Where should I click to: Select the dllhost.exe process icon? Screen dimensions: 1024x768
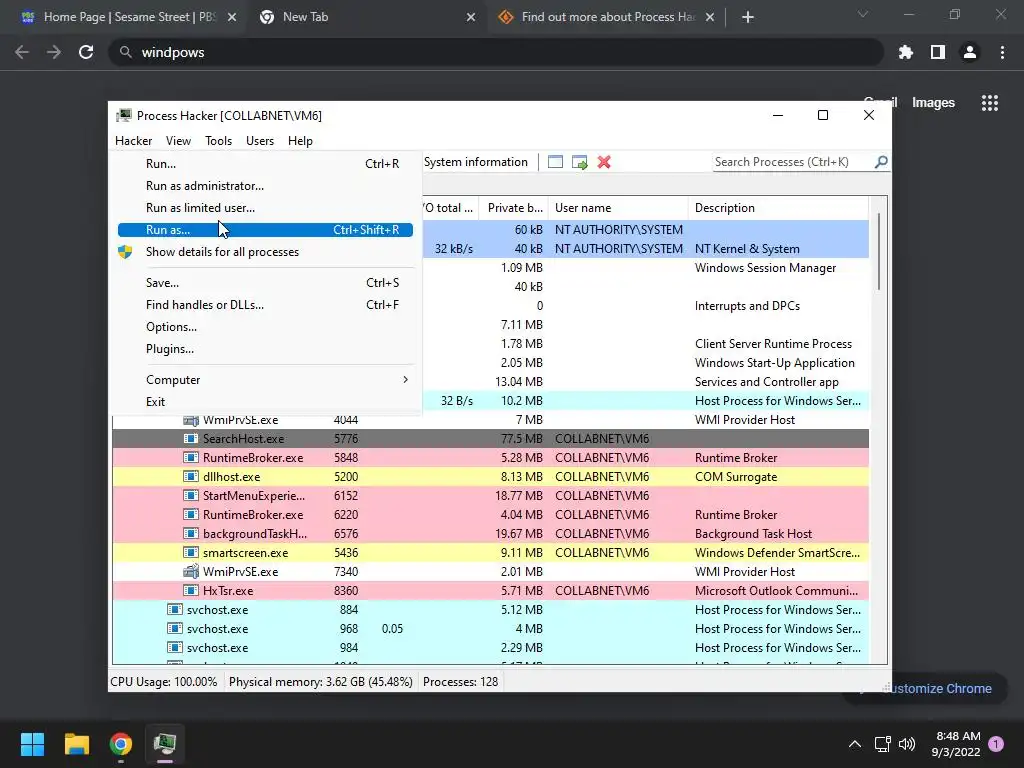(191, 477)
